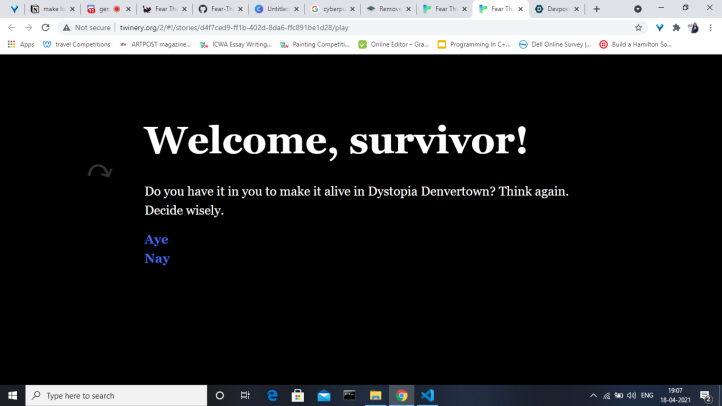Open Task View on the taskbar
The image size is (722, 406).
245,395
